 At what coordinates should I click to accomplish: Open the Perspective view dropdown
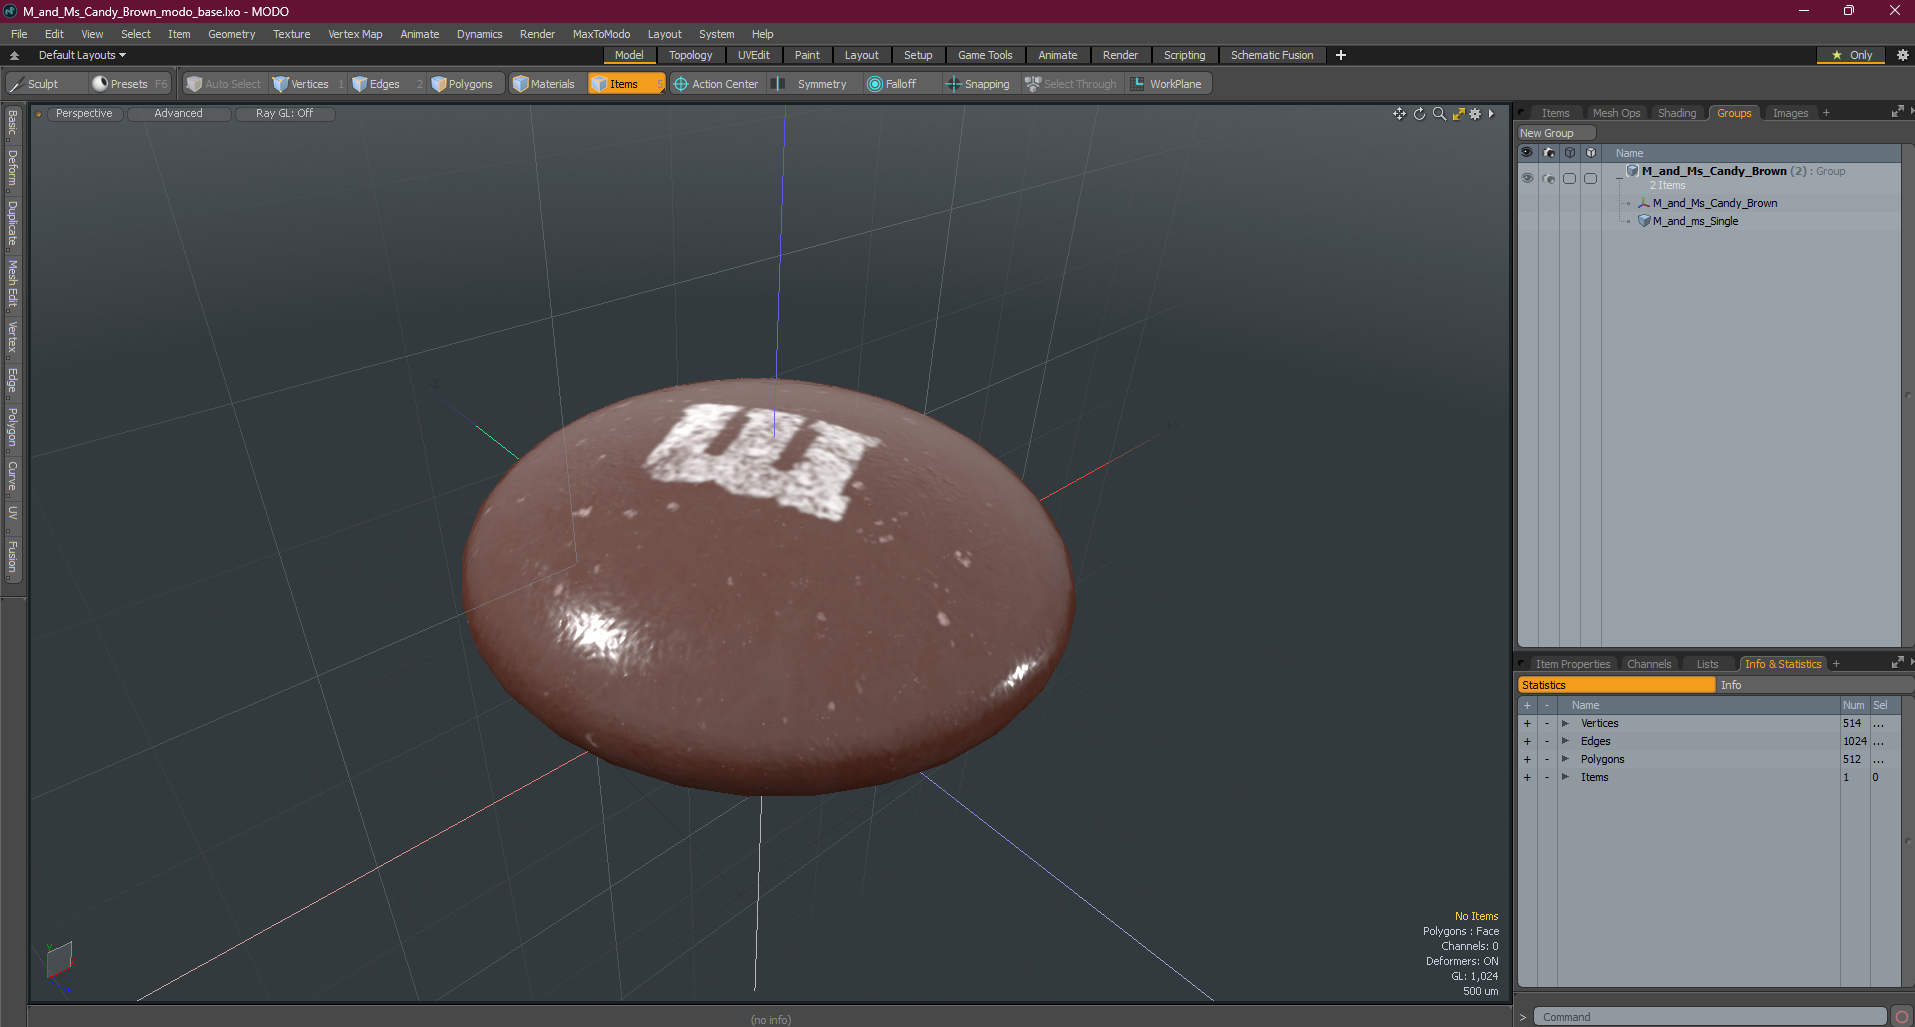click(84, 113)
